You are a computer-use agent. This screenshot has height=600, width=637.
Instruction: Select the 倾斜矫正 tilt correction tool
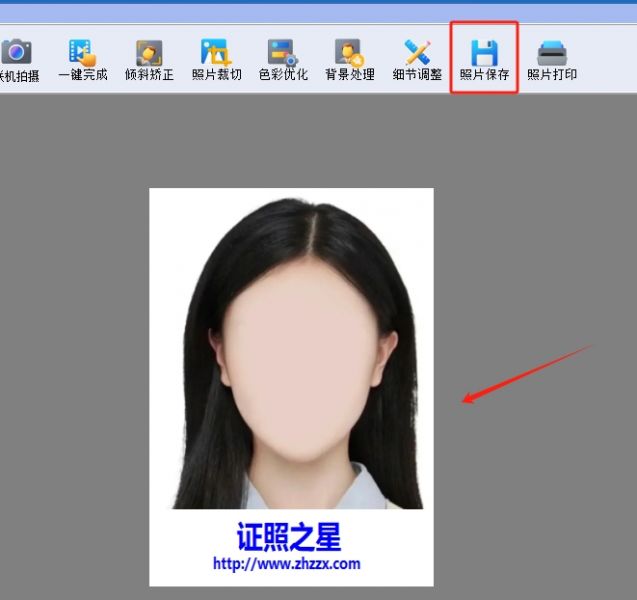(149, 60)
